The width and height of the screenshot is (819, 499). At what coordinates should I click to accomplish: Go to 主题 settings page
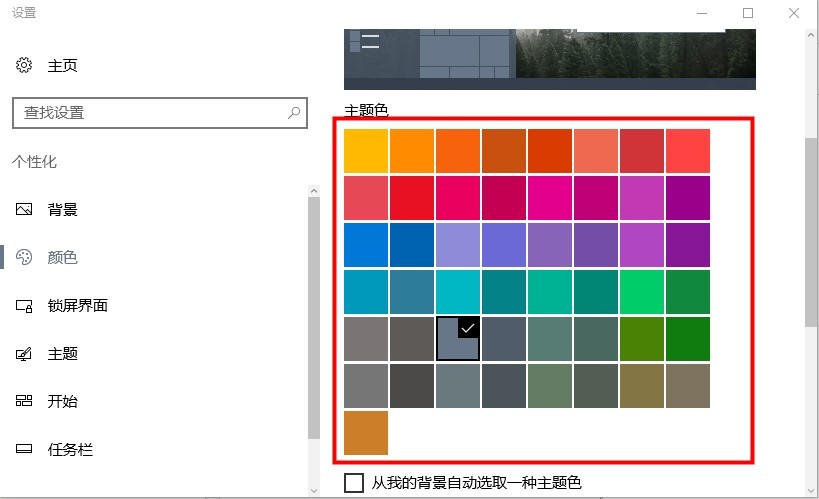[63, 354]
